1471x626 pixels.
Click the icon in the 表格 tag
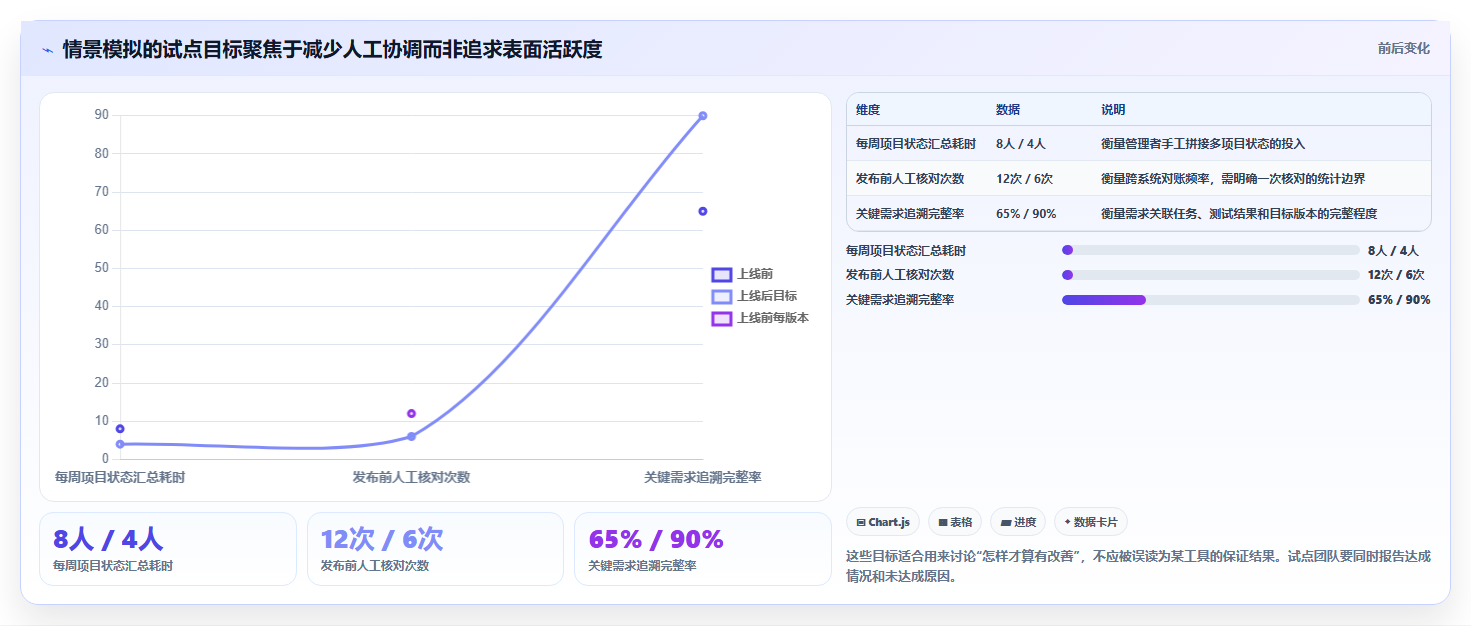[x=943, y=522]
